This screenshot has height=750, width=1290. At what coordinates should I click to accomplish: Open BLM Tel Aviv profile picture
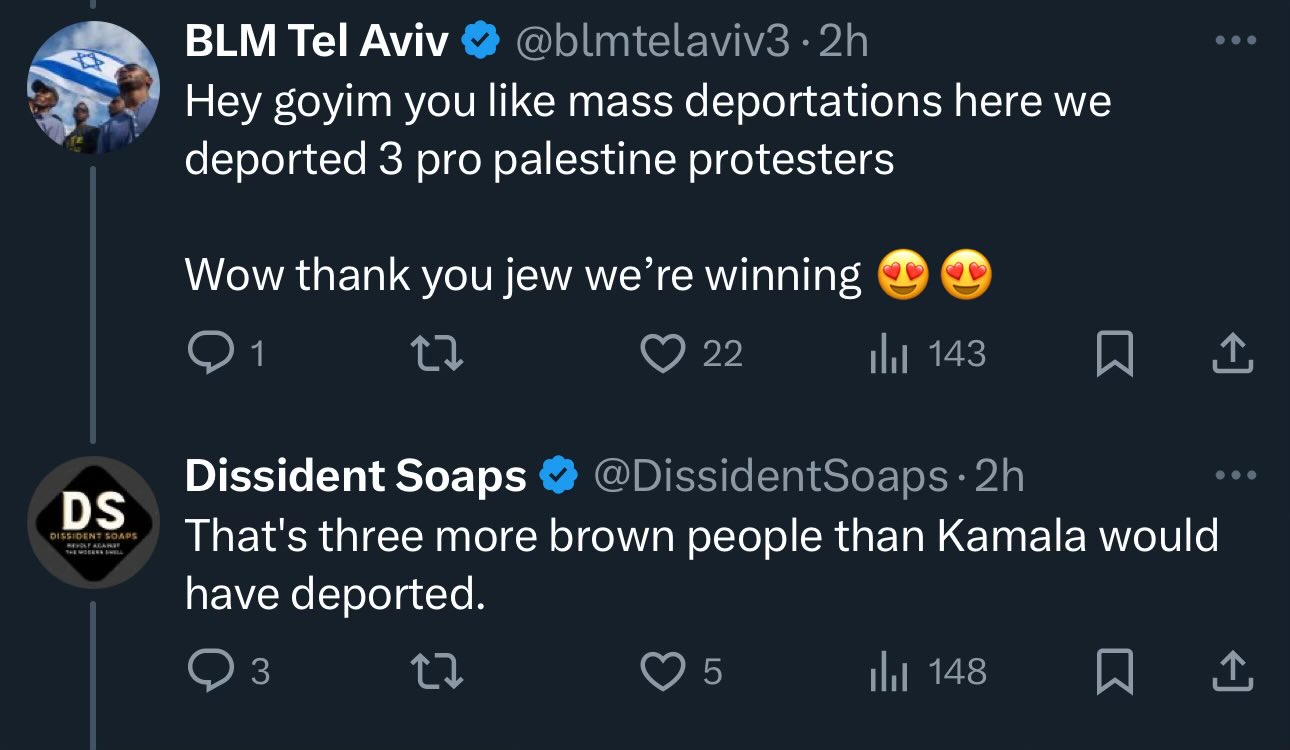[x=93, y=90]
